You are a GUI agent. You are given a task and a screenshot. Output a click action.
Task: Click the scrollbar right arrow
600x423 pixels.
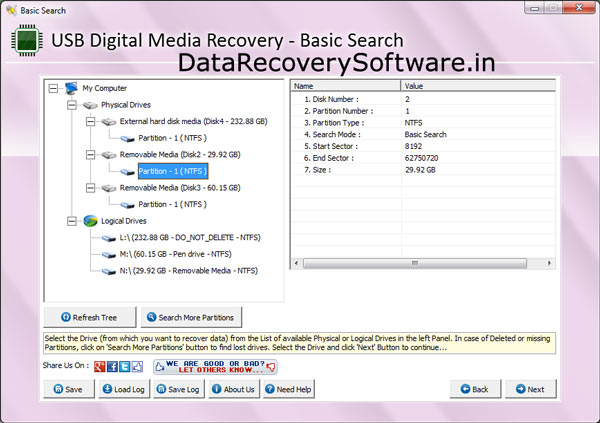(x=549, y=263)
